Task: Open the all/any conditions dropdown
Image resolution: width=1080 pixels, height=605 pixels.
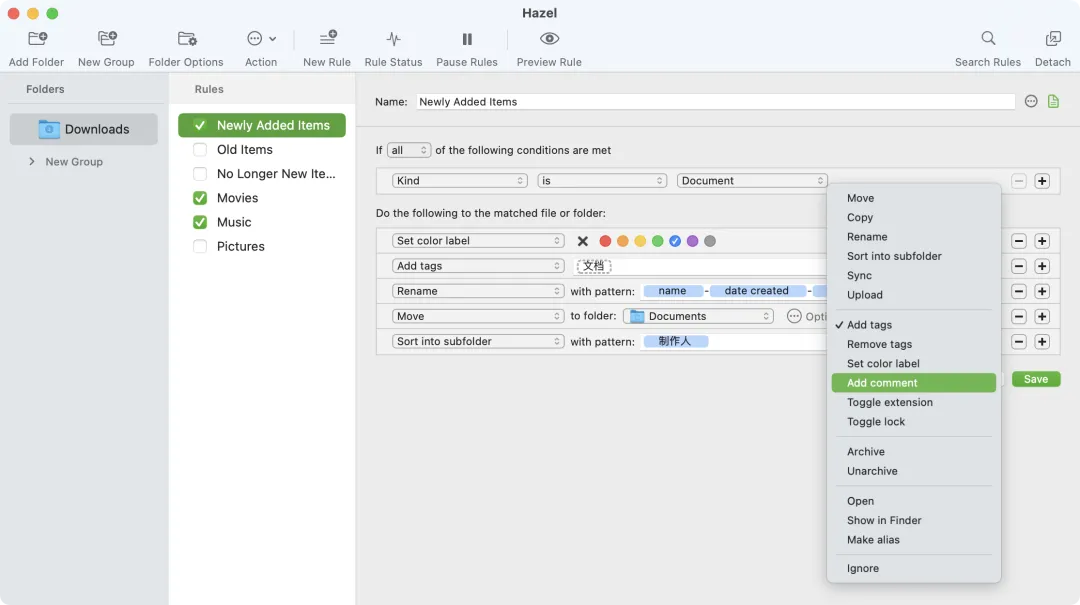Action: tap(409, 150)
